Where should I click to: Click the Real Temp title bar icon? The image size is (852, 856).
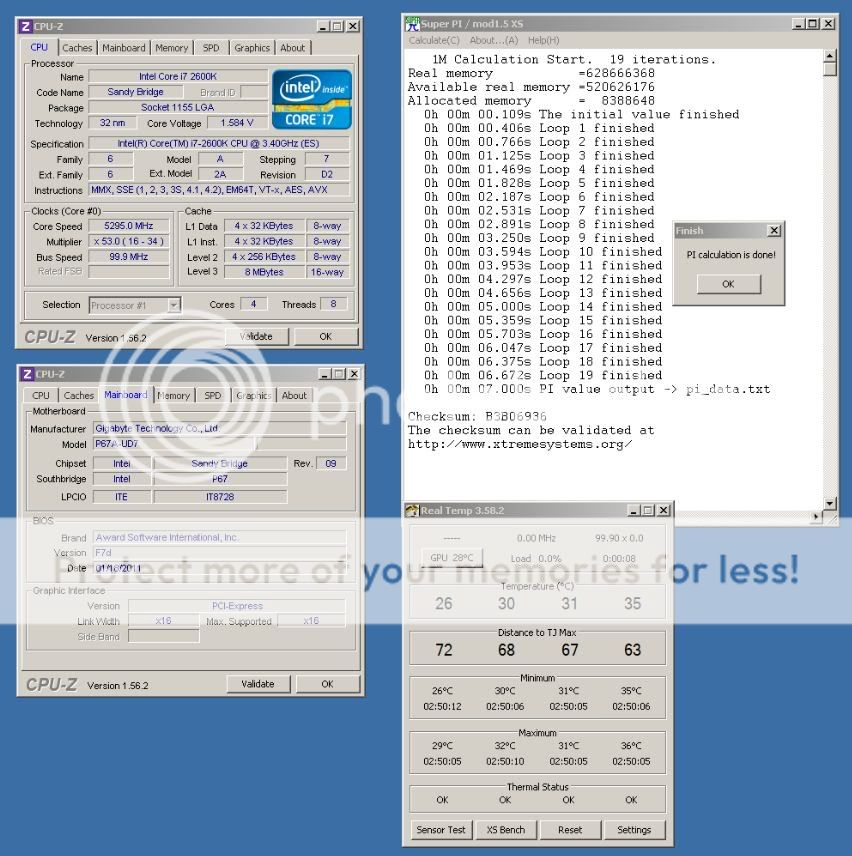click(412, 510)
